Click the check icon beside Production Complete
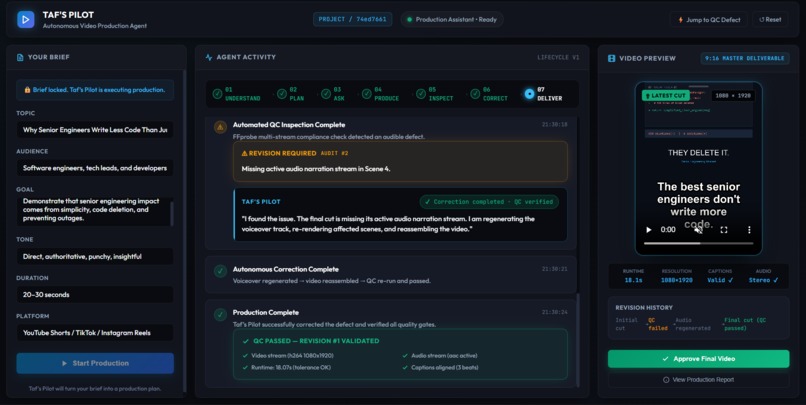806x405 pixels. coord(221,314)
